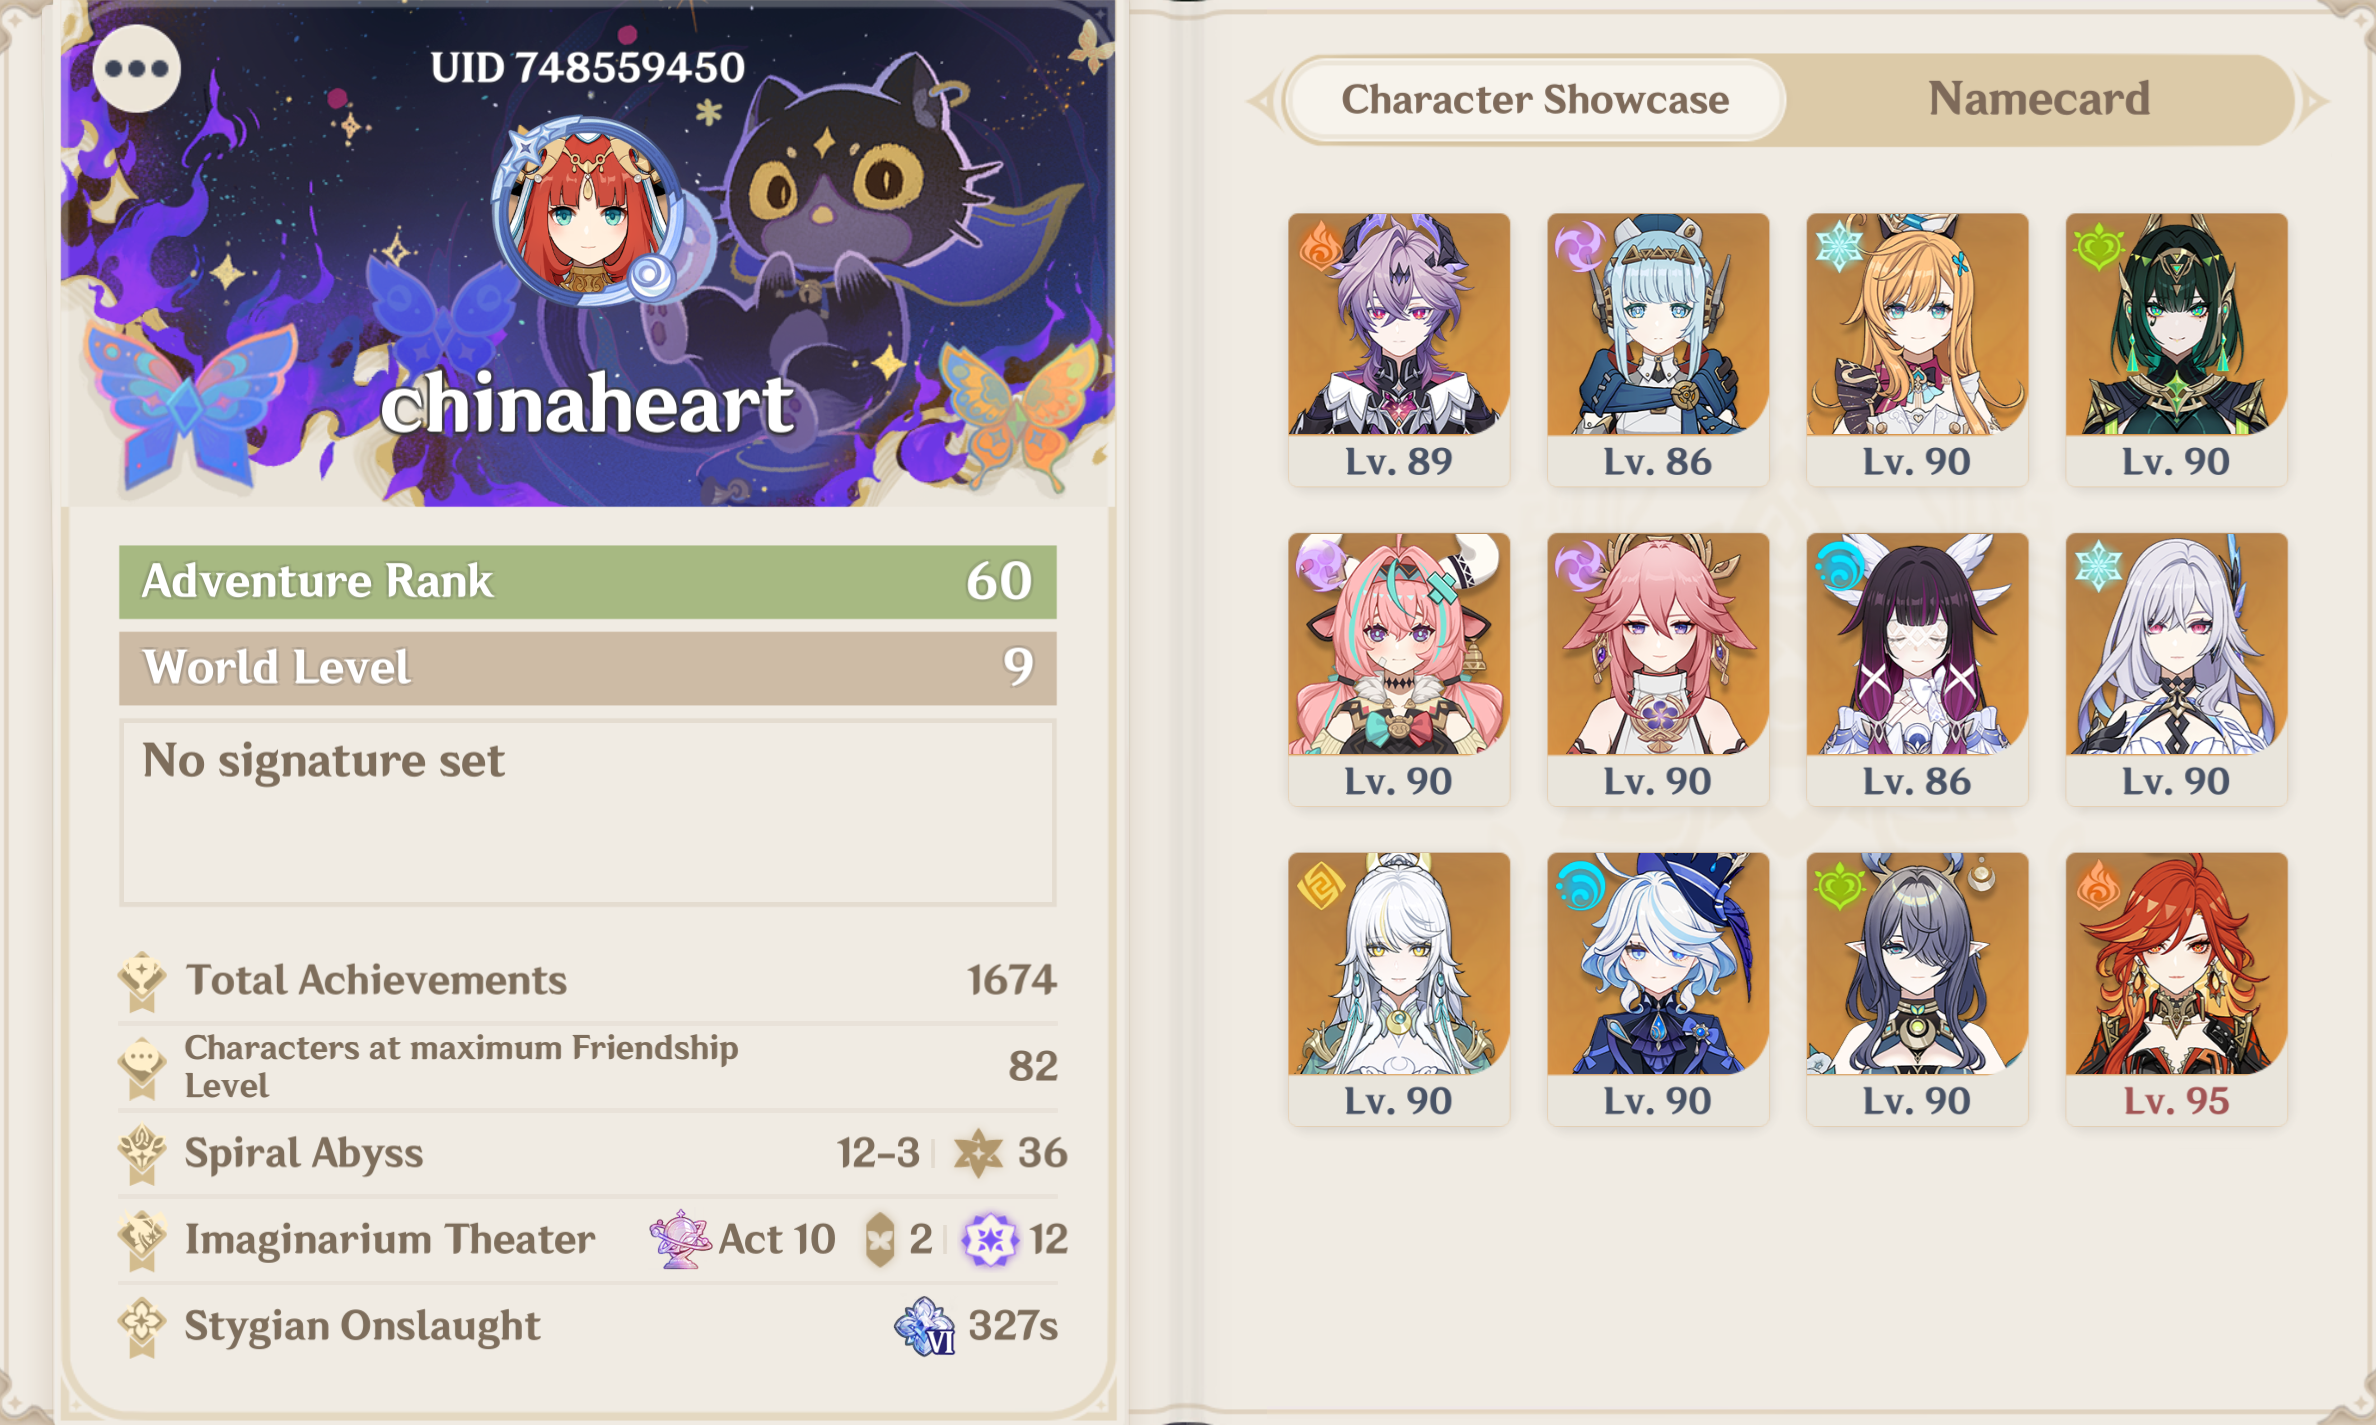
Task: Open the three-dots options menu
Action: coord(137,69)
